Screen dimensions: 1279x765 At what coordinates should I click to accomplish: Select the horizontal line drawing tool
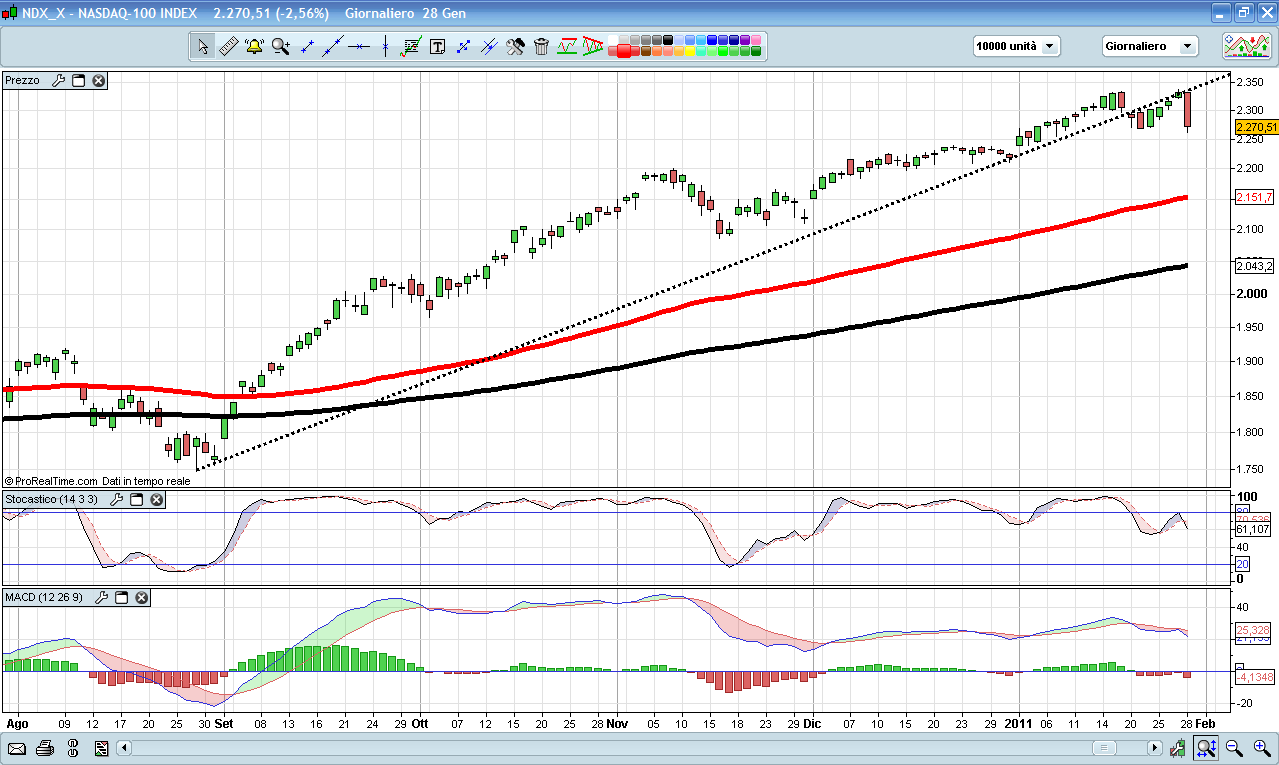click(x=359, y=46)
